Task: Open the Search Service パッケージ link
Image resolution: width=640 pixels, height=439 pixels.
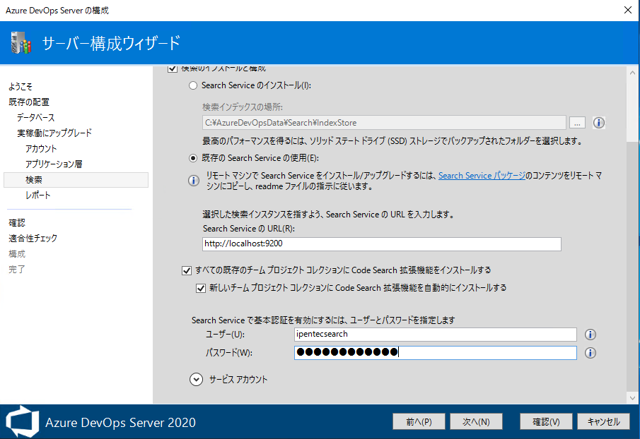Action: click(x=482, y=176)
